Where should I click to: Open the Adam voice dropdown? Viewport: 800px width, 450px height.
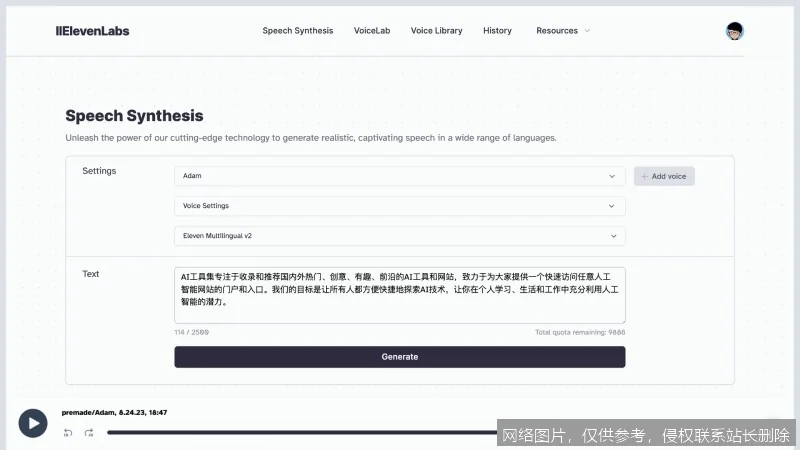click(x=399, y=176)
